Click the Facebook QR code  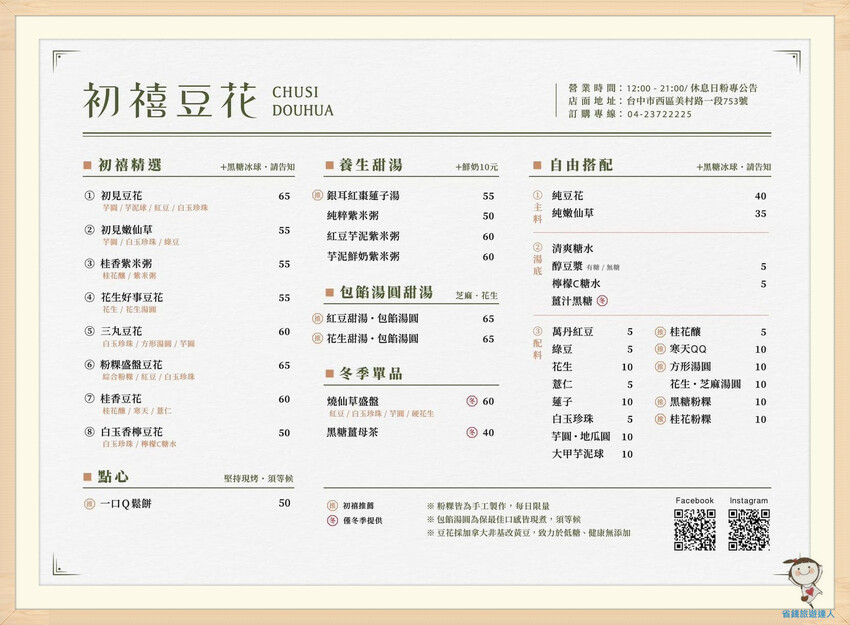694,530
